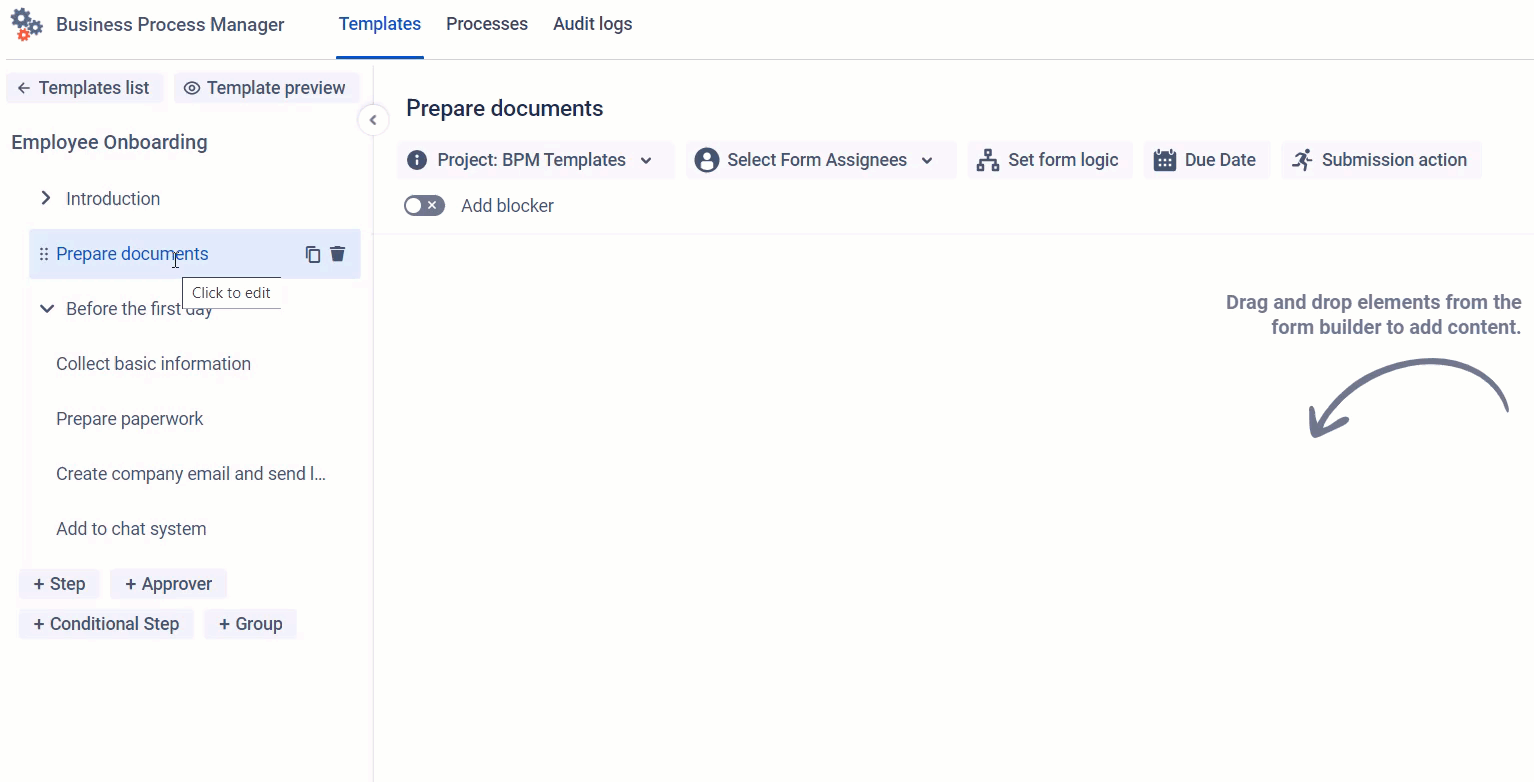Select the Collect basic information step
The width and height of the screenshot is (1534, 782).
coord(153,364)
